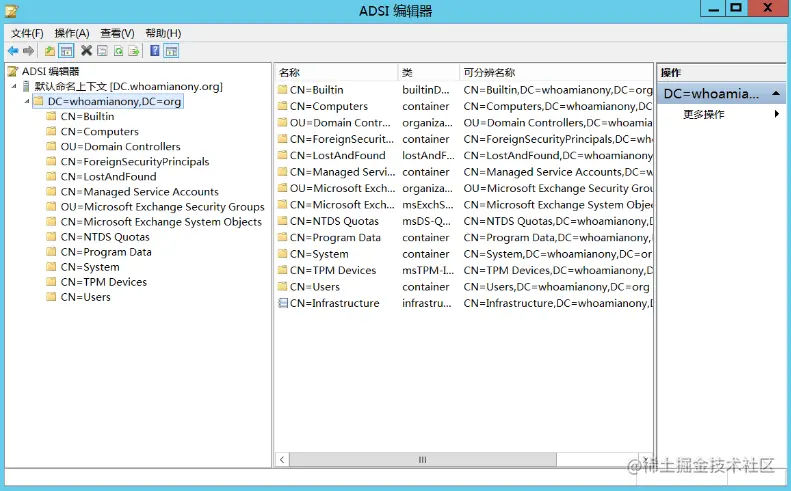Click folder icon of CN=Builtin in tree
The width and height of the screenshot is (791, 491).
click(x=51, y=116)
